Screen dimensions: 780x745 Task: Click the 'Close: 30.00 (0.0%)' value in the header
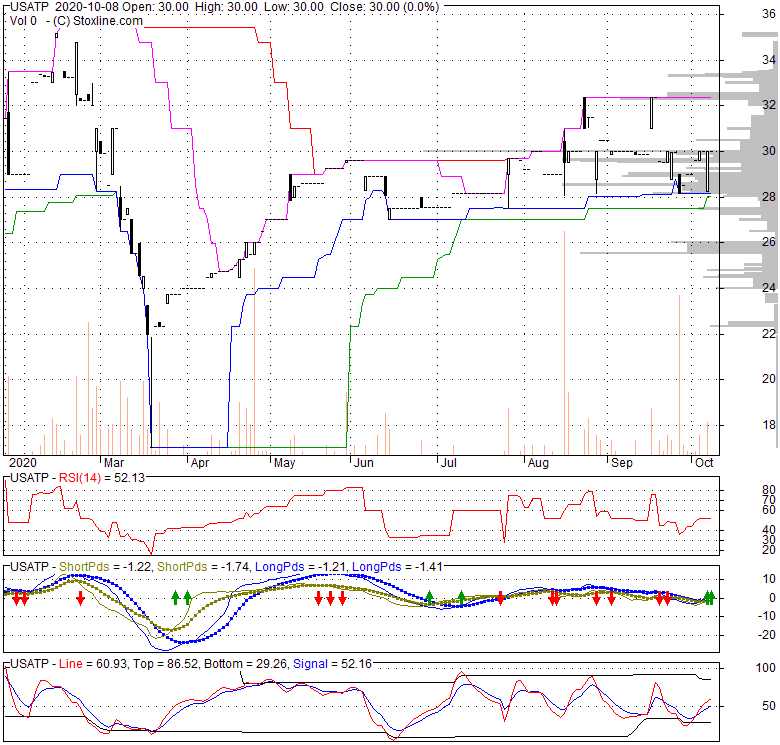(x=385, y=7)
